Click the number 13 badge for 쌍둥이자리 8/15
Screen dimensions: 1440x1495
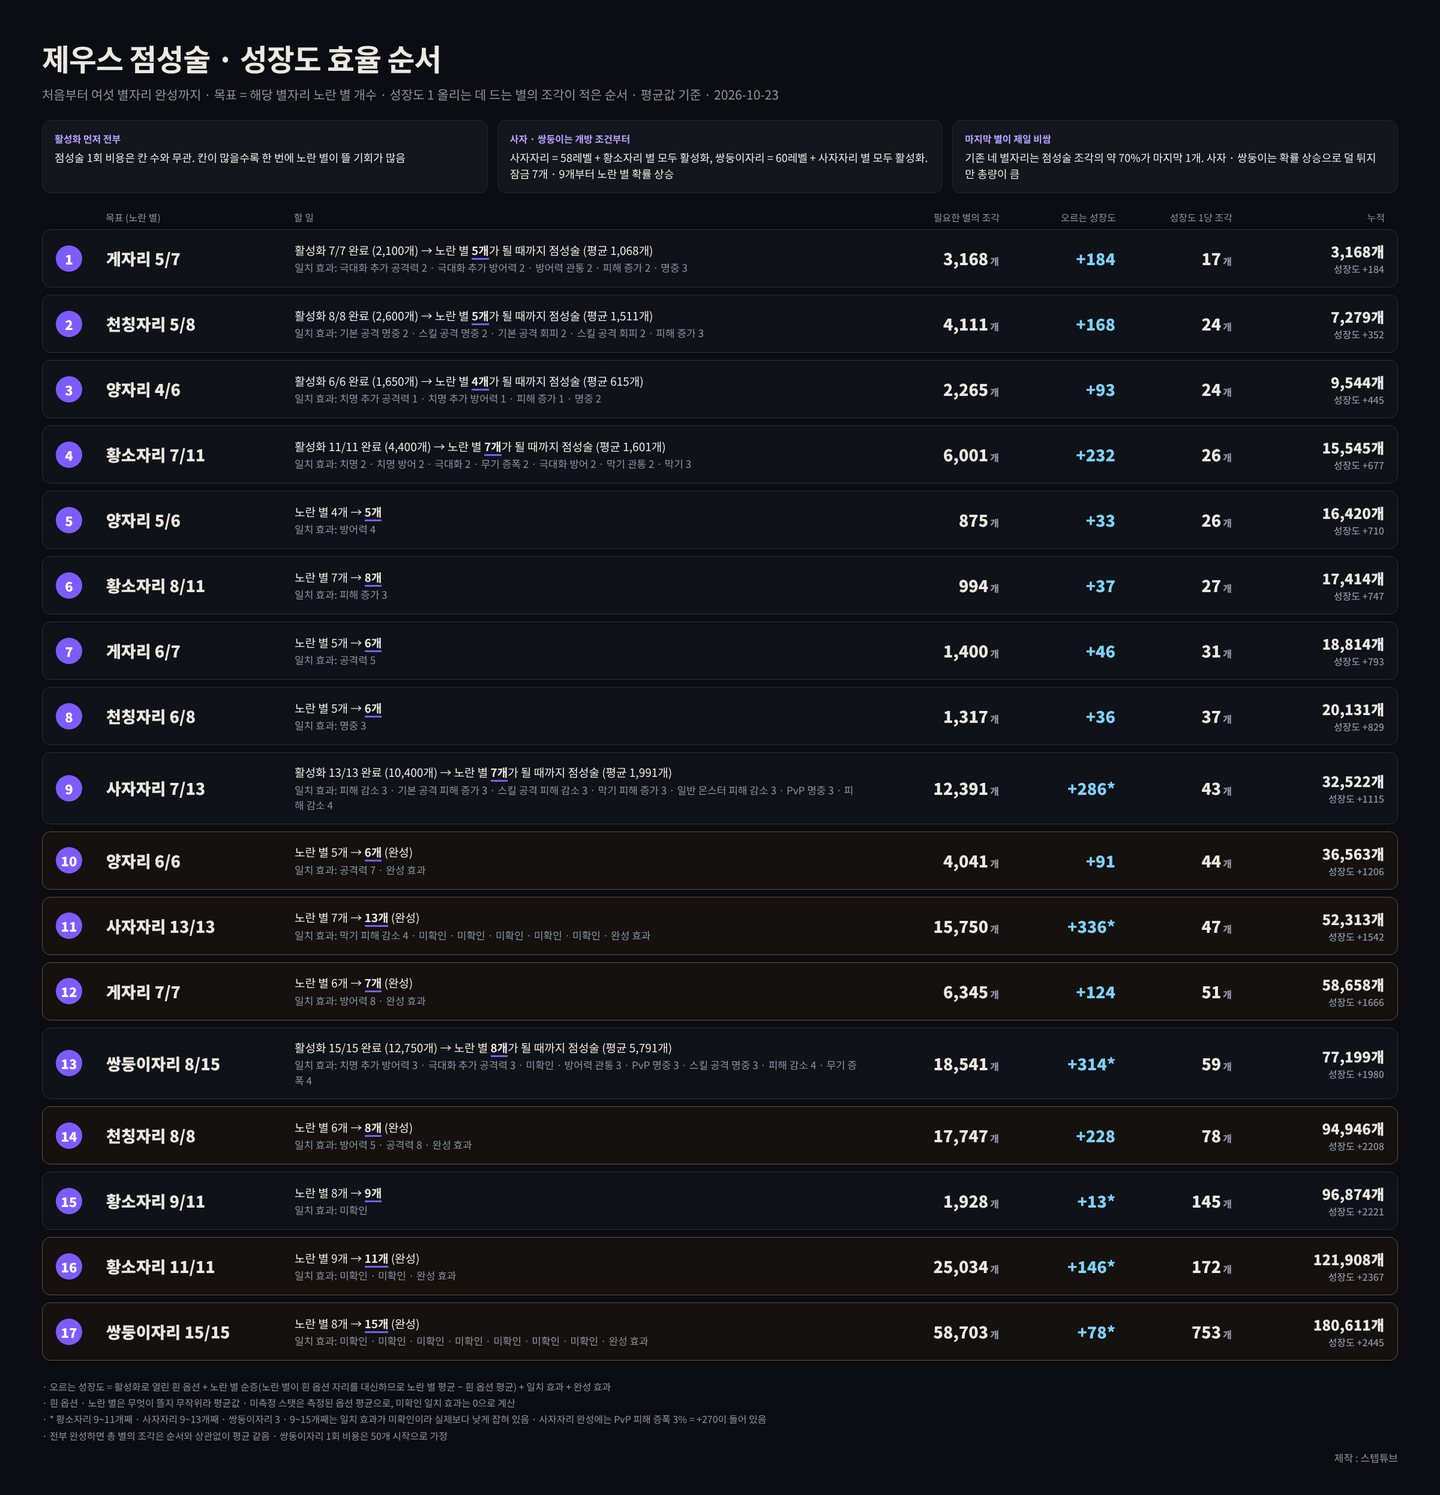tap(69, 1064)
